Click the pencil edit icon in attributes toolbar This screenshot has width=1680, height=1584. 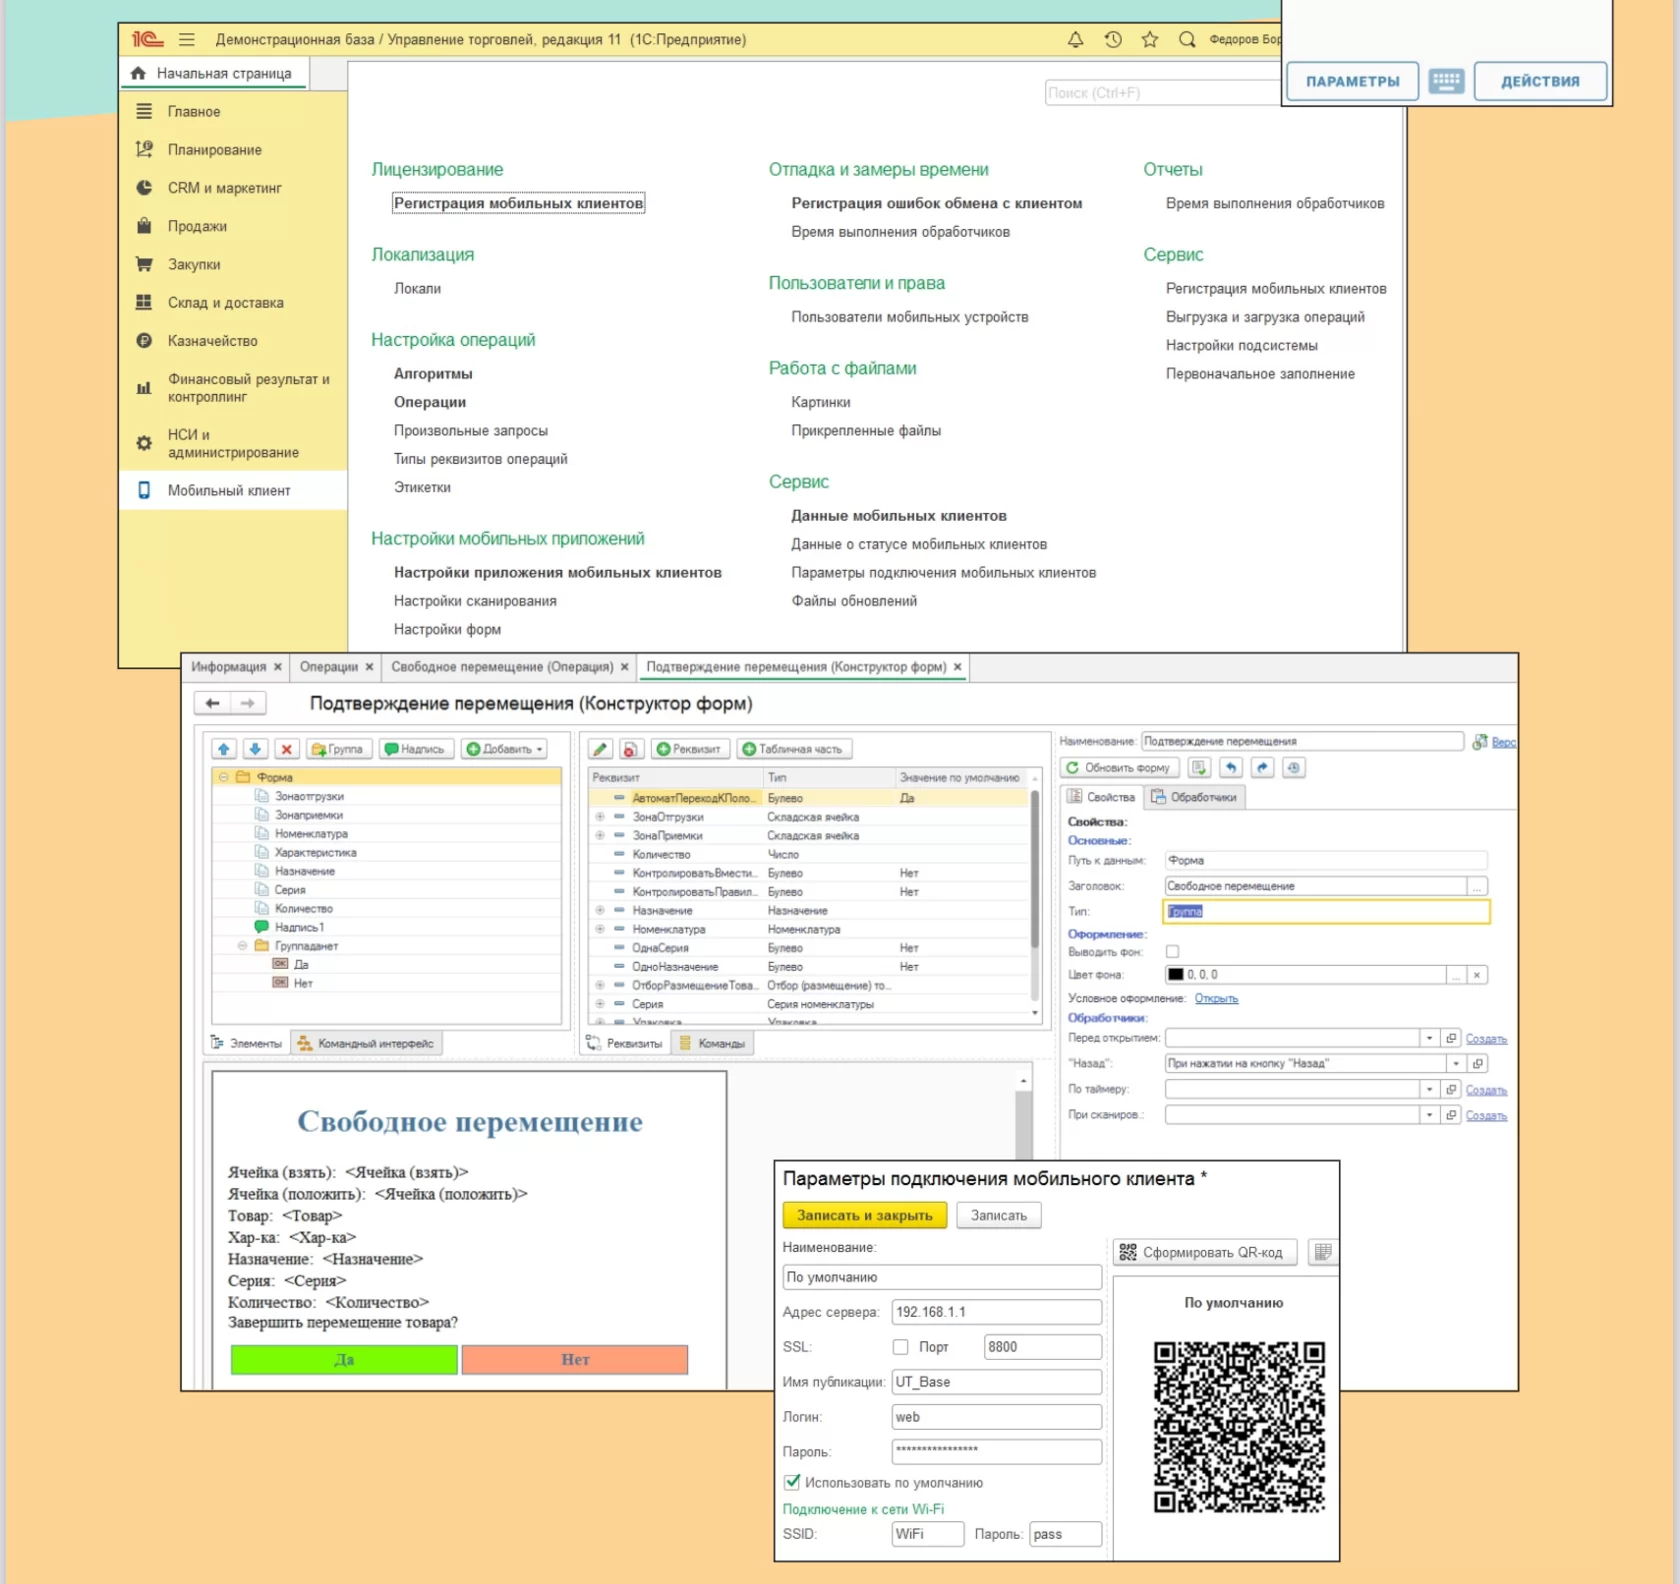click(600, 749)
